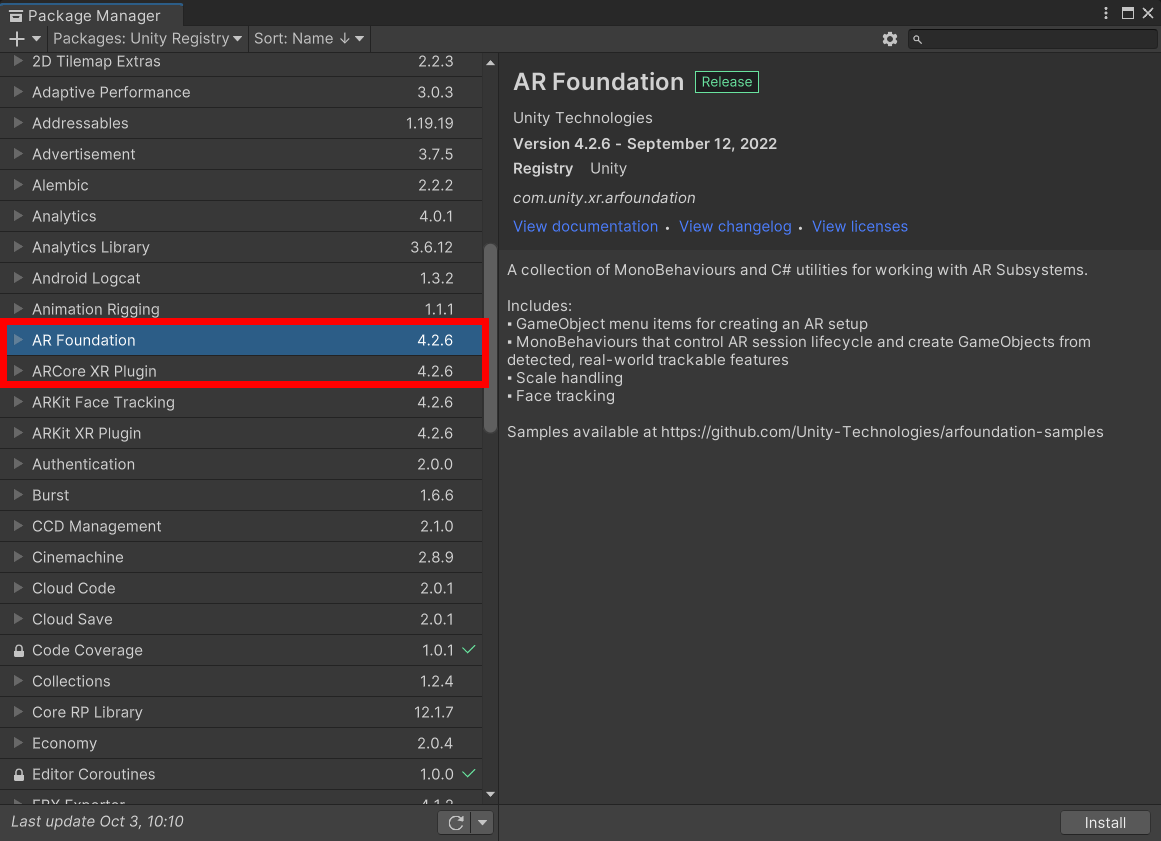The width and height of the screenshot is (1161, 841).
Task: Expand Alembic package arrow
Action: tap(19, 185)
